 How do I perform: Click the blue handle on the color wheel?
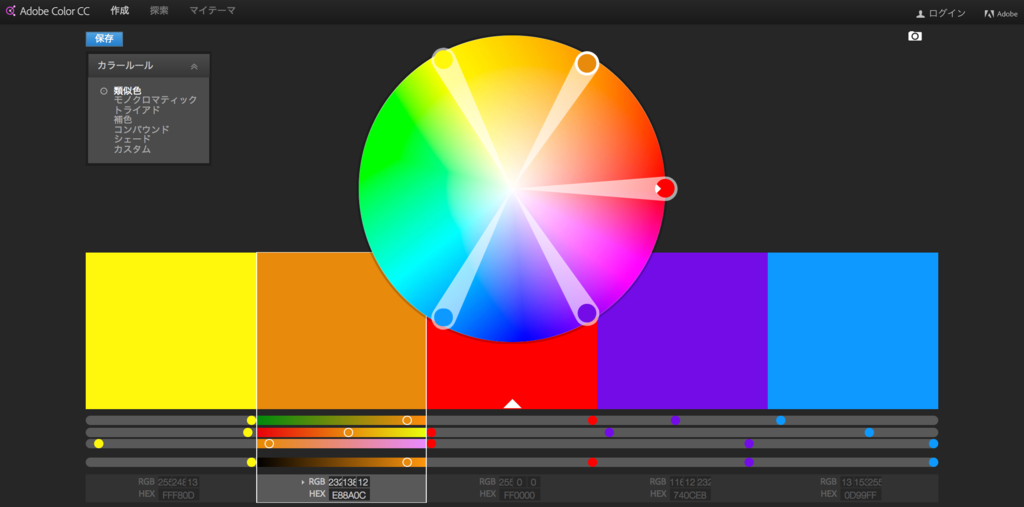coord(443,318)
